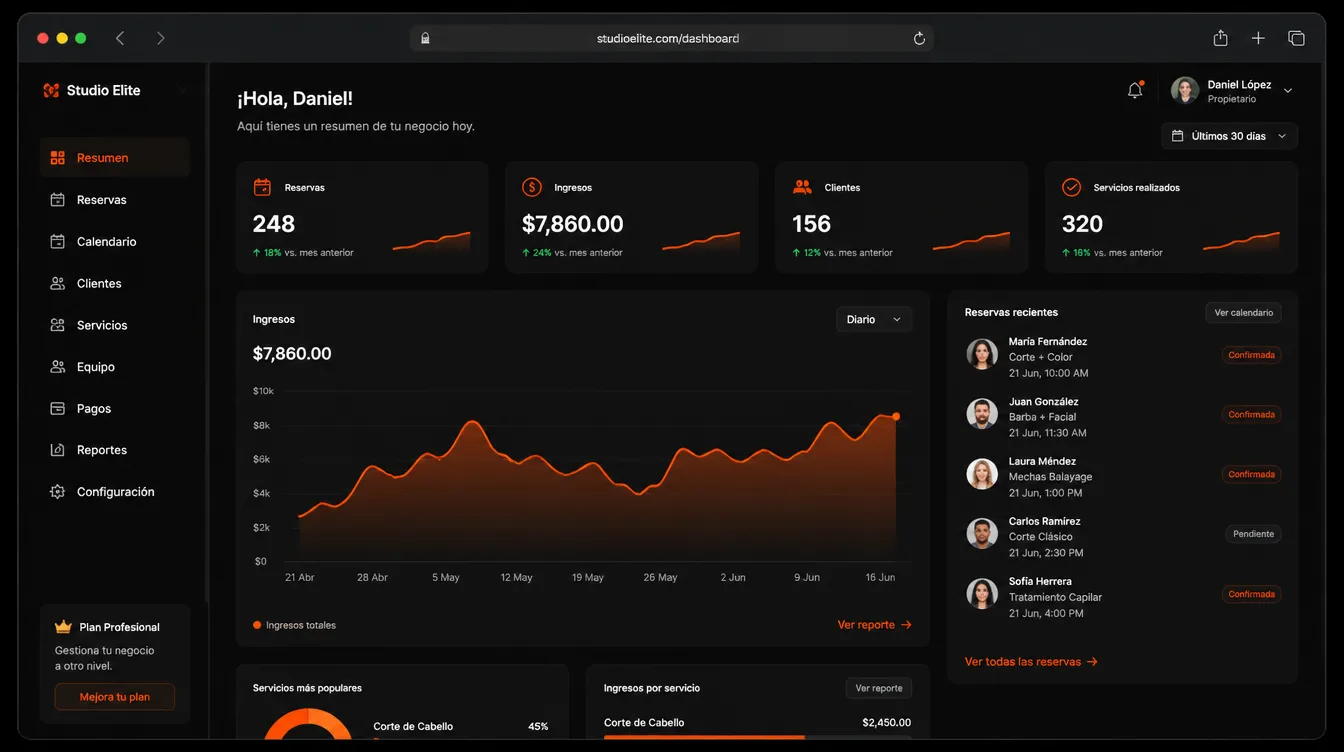
Task: Click the studioelite.com/dashboard address bar
Action: [671, 38]
